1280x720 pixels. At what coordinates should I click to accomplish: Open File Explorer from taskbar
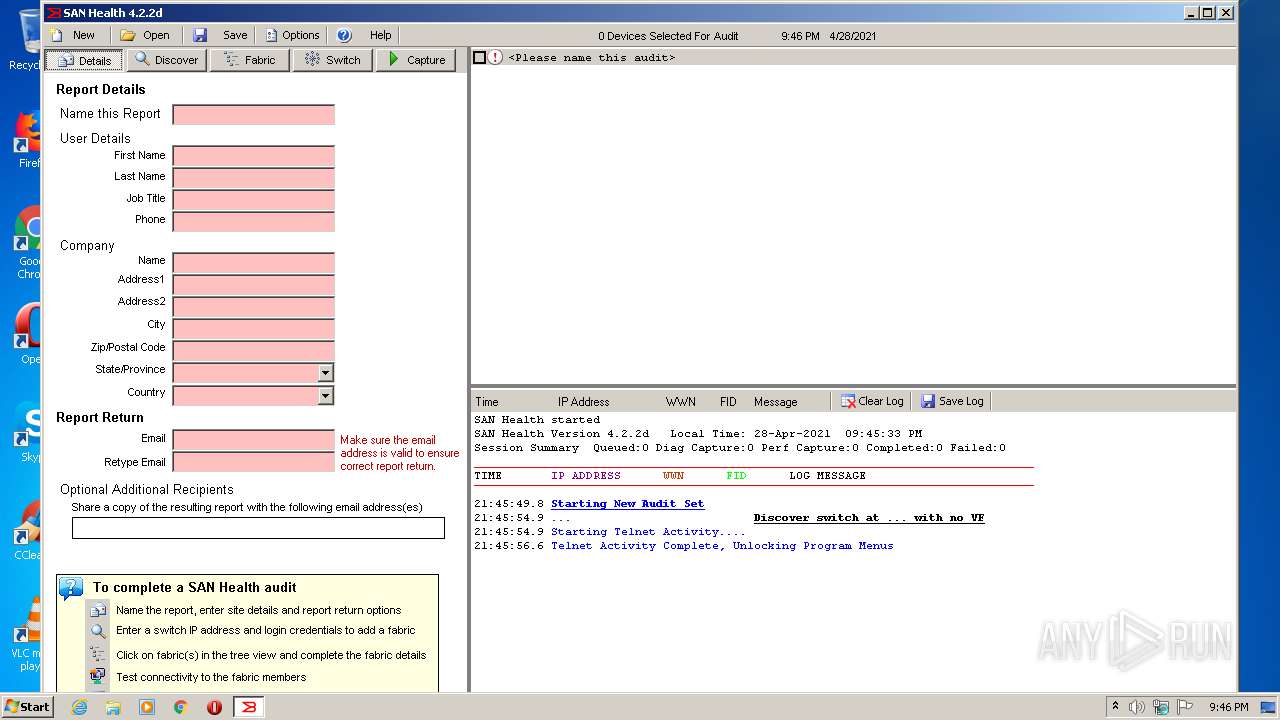coord(113,707)
